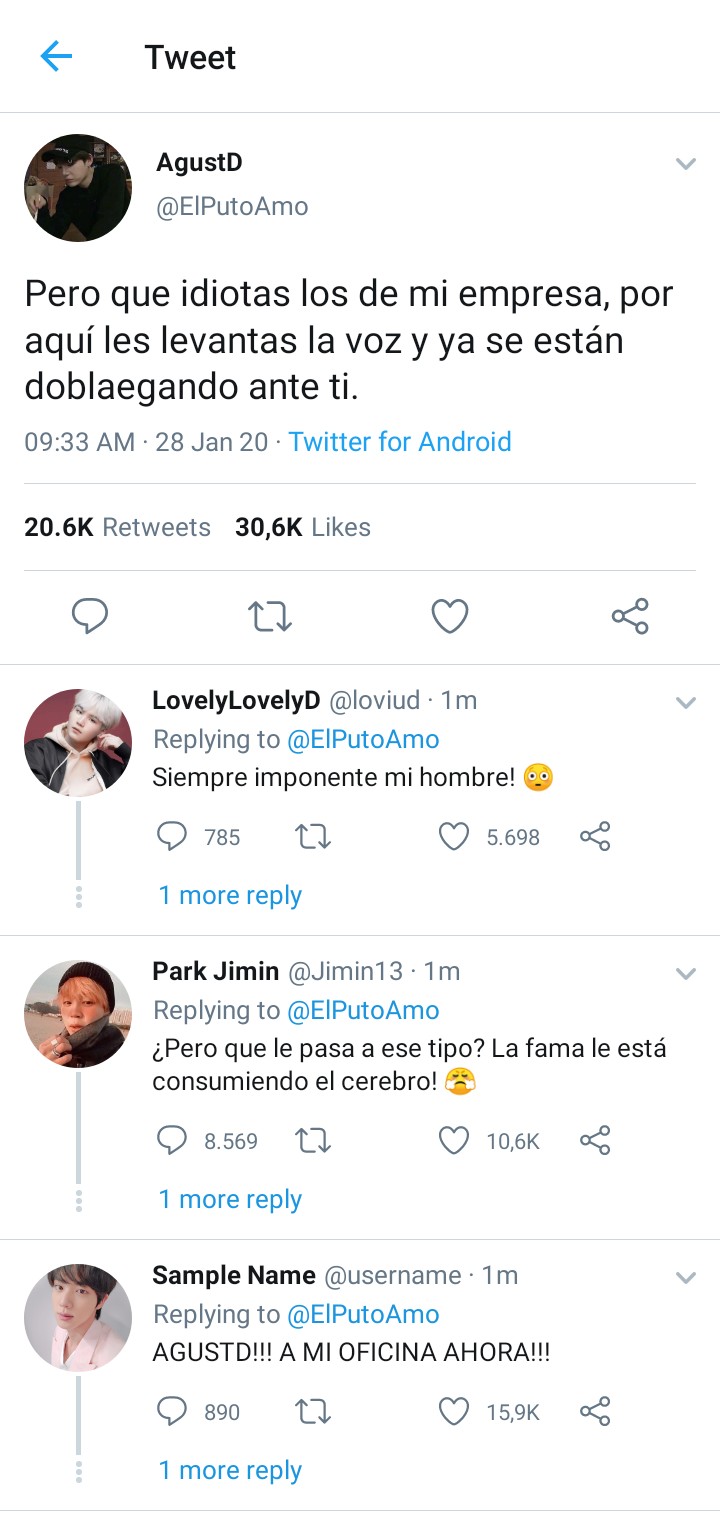Retweet Park Jimin's reply
The width and height of the screenshot is (720, 1513).
pyautogui.click(x=314, y=1140)
